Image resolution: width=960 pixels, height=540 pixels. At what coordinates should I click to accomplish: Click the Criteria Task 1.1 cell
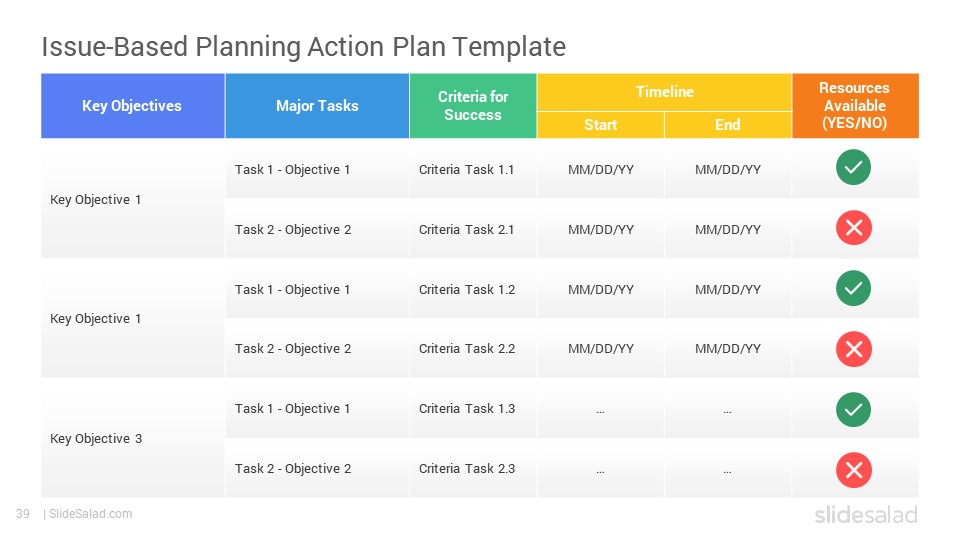tap(473, 170)
